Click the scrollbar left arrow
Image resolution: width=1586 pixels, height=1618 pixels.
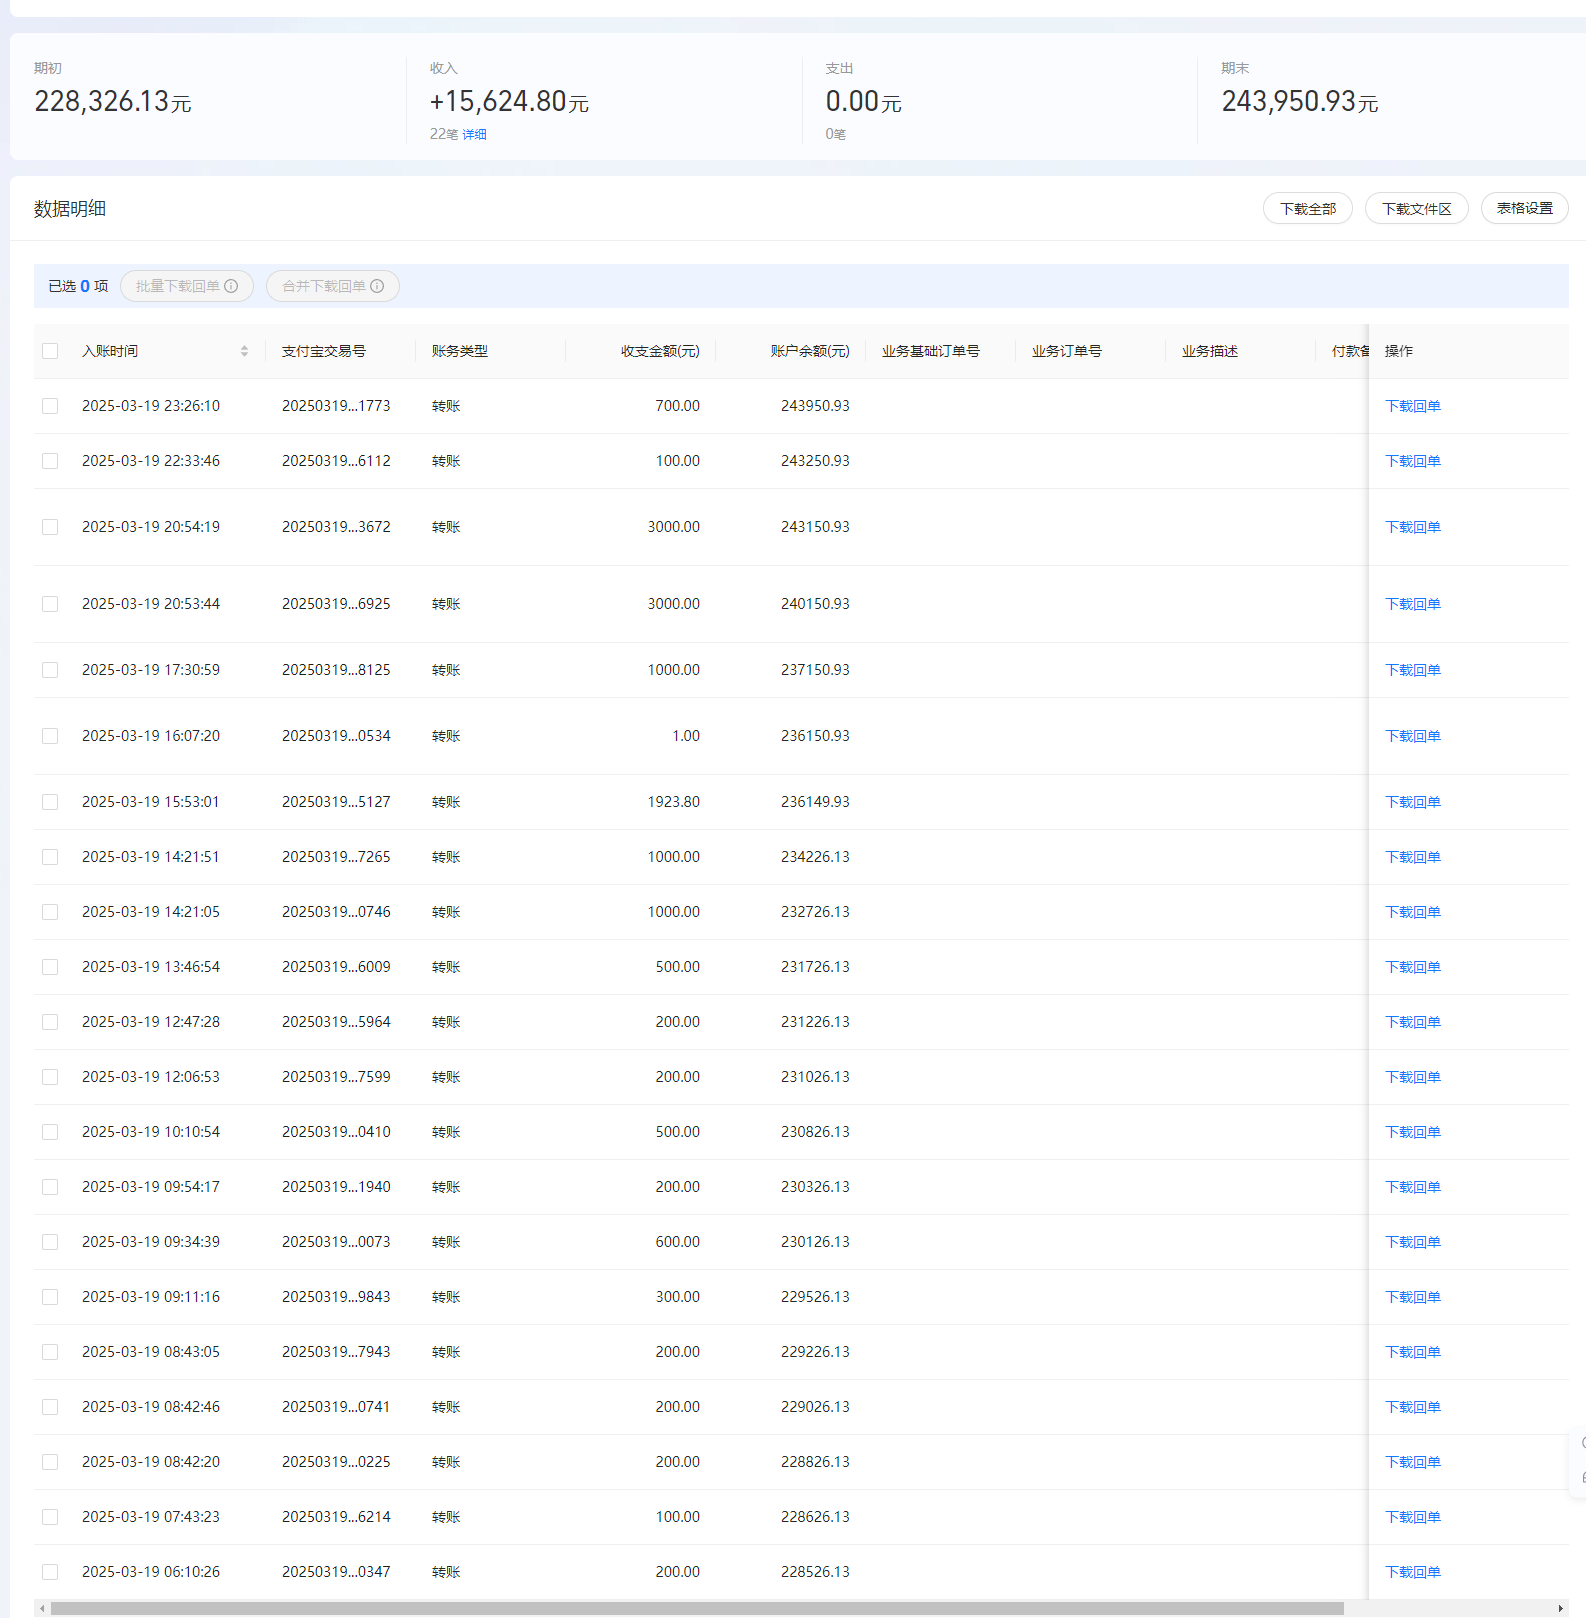42,1609
